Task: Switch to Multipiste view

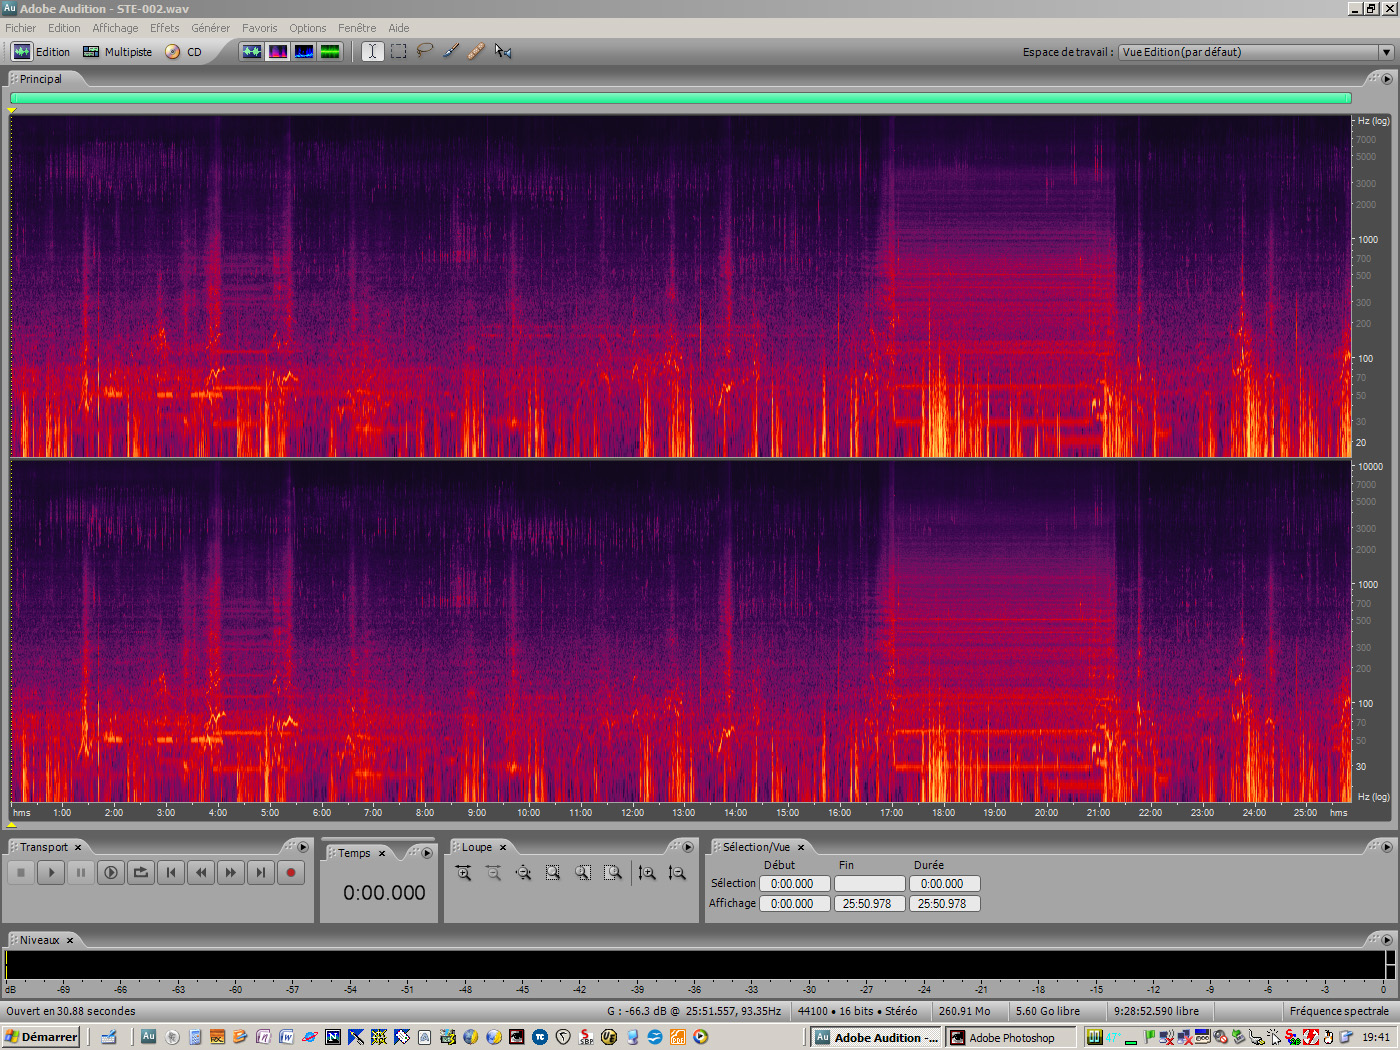Action: tap(118, 51)
